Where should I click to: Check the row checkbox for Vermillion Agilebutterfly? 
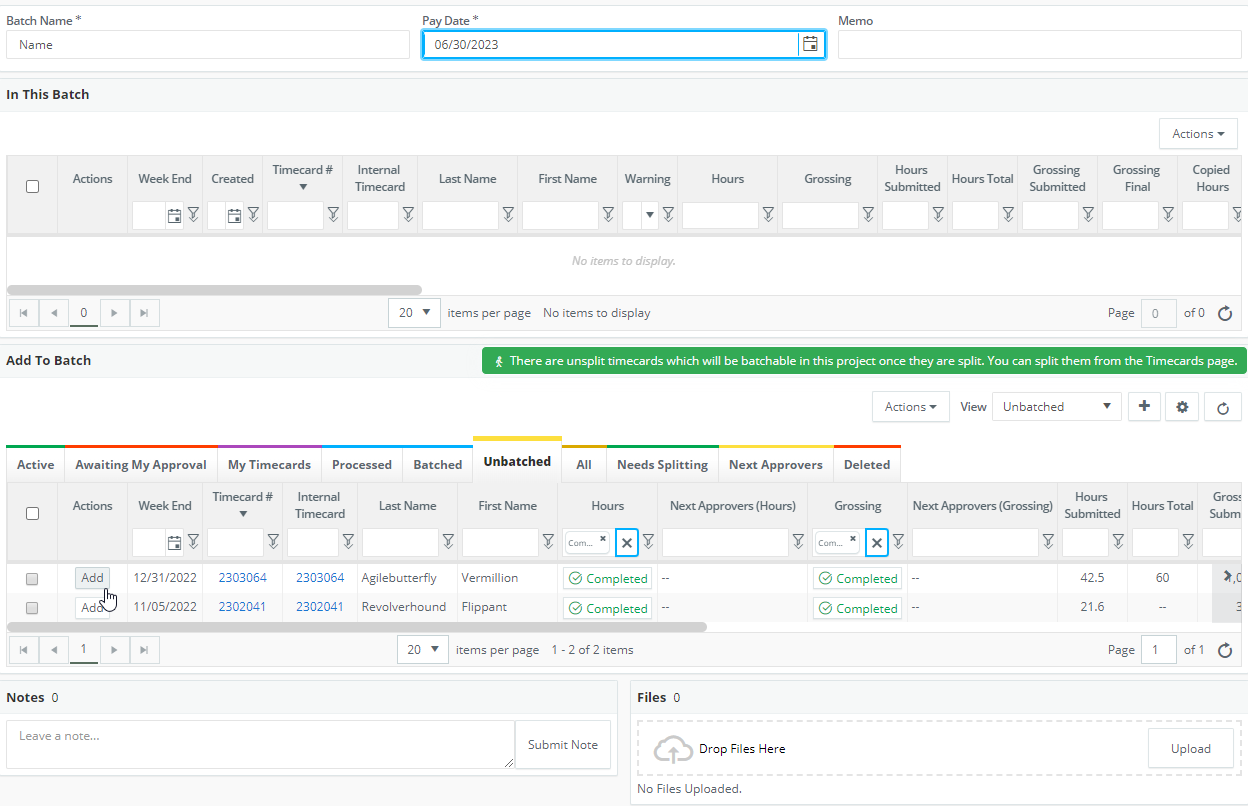[31, 578]
